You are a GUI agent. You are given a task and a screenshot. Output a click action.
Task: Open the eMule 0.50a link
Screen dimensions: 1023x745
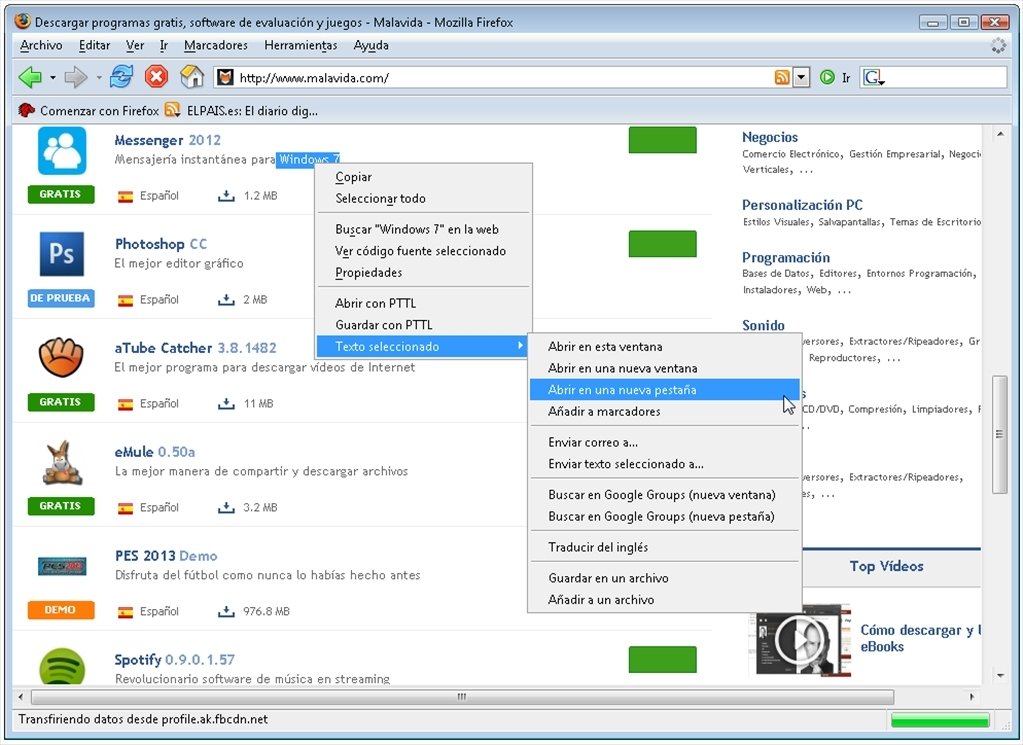tap(155, 451)
